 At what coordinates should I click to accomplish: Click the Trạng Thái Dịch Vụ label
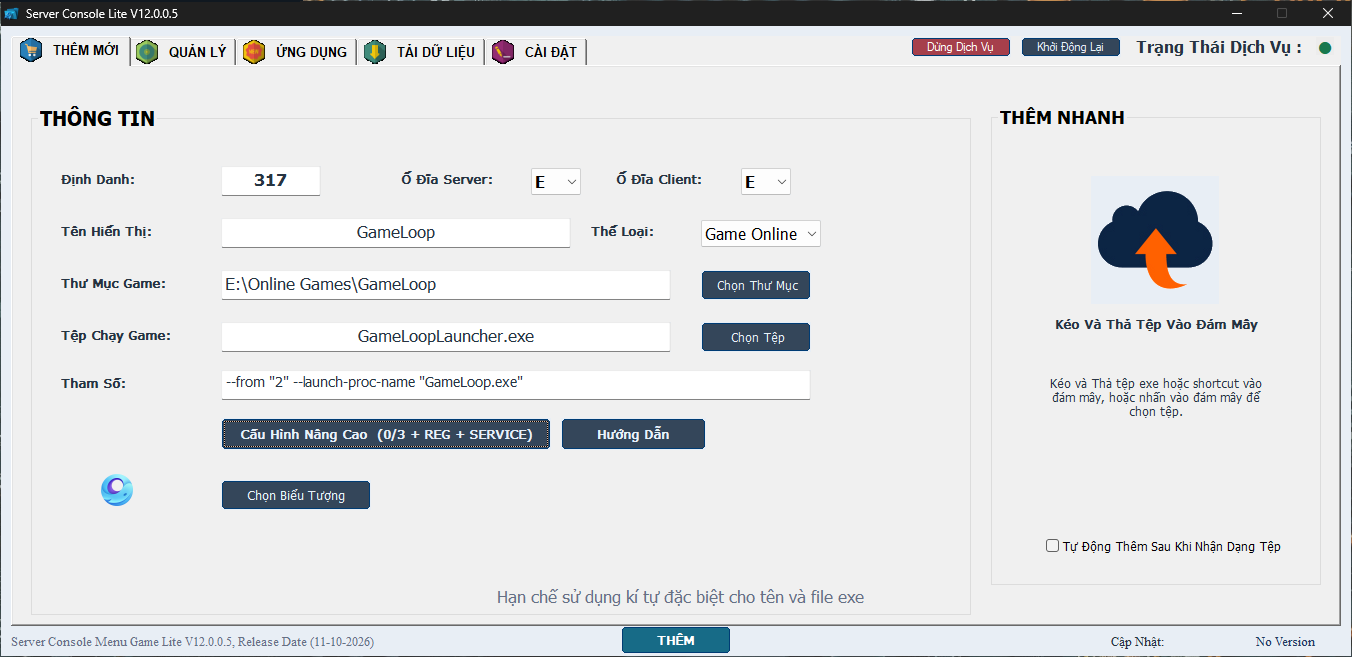1219,47
